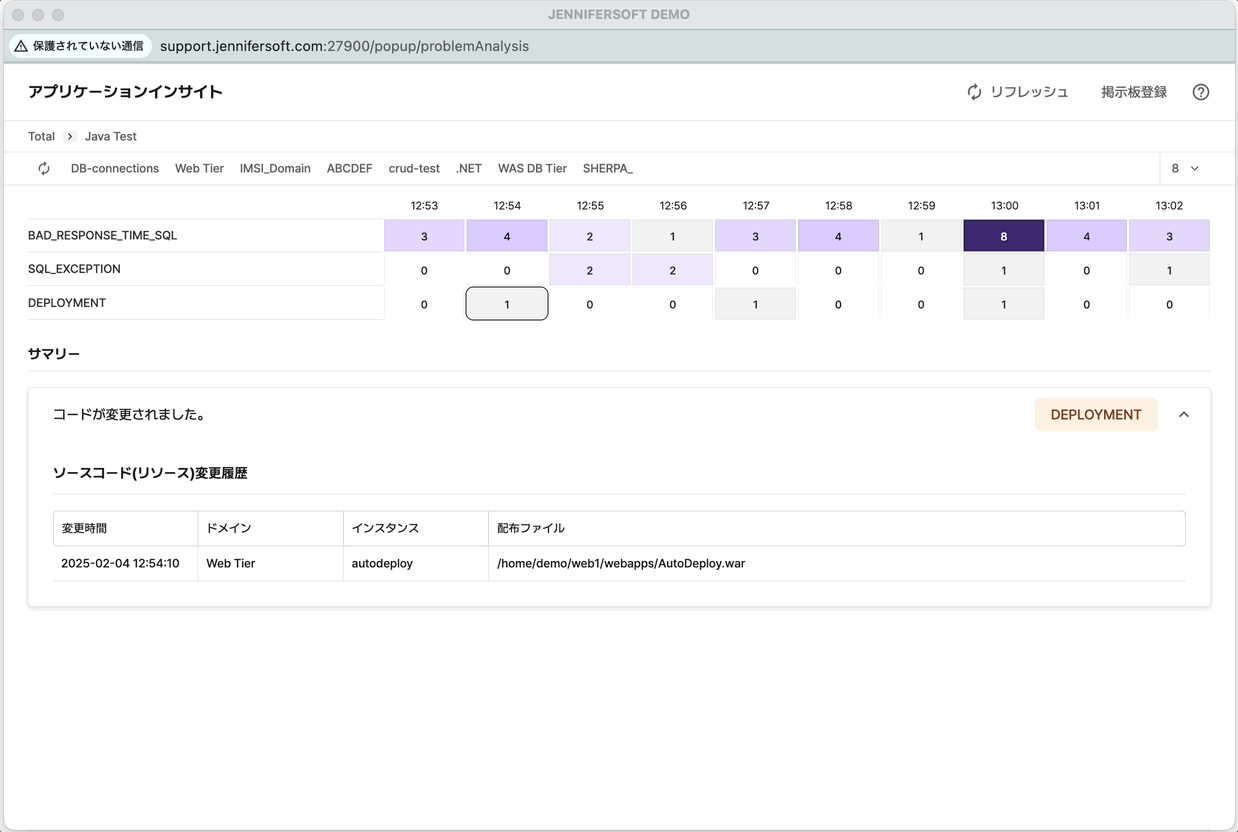The width and height of the screenshot is (1238, 832).
Task: Click the refresh icon beside リフレッシュ
Action: click(x=974, y=92)
